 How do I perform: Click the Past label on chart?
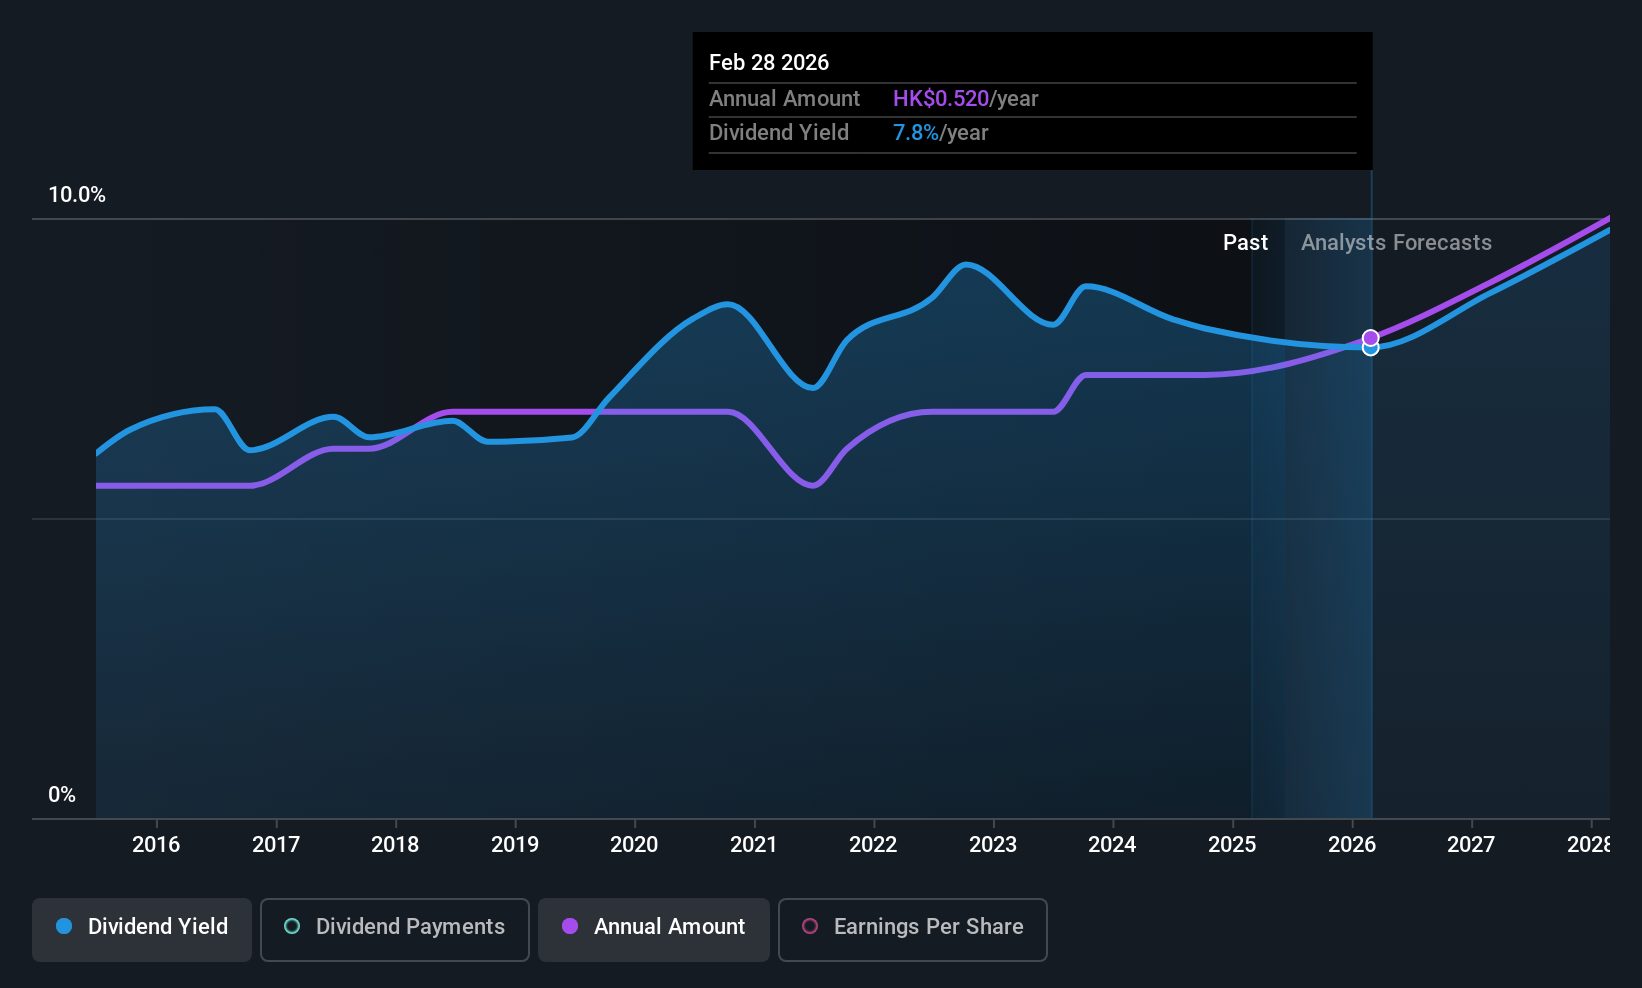[x=1245, y=243]
